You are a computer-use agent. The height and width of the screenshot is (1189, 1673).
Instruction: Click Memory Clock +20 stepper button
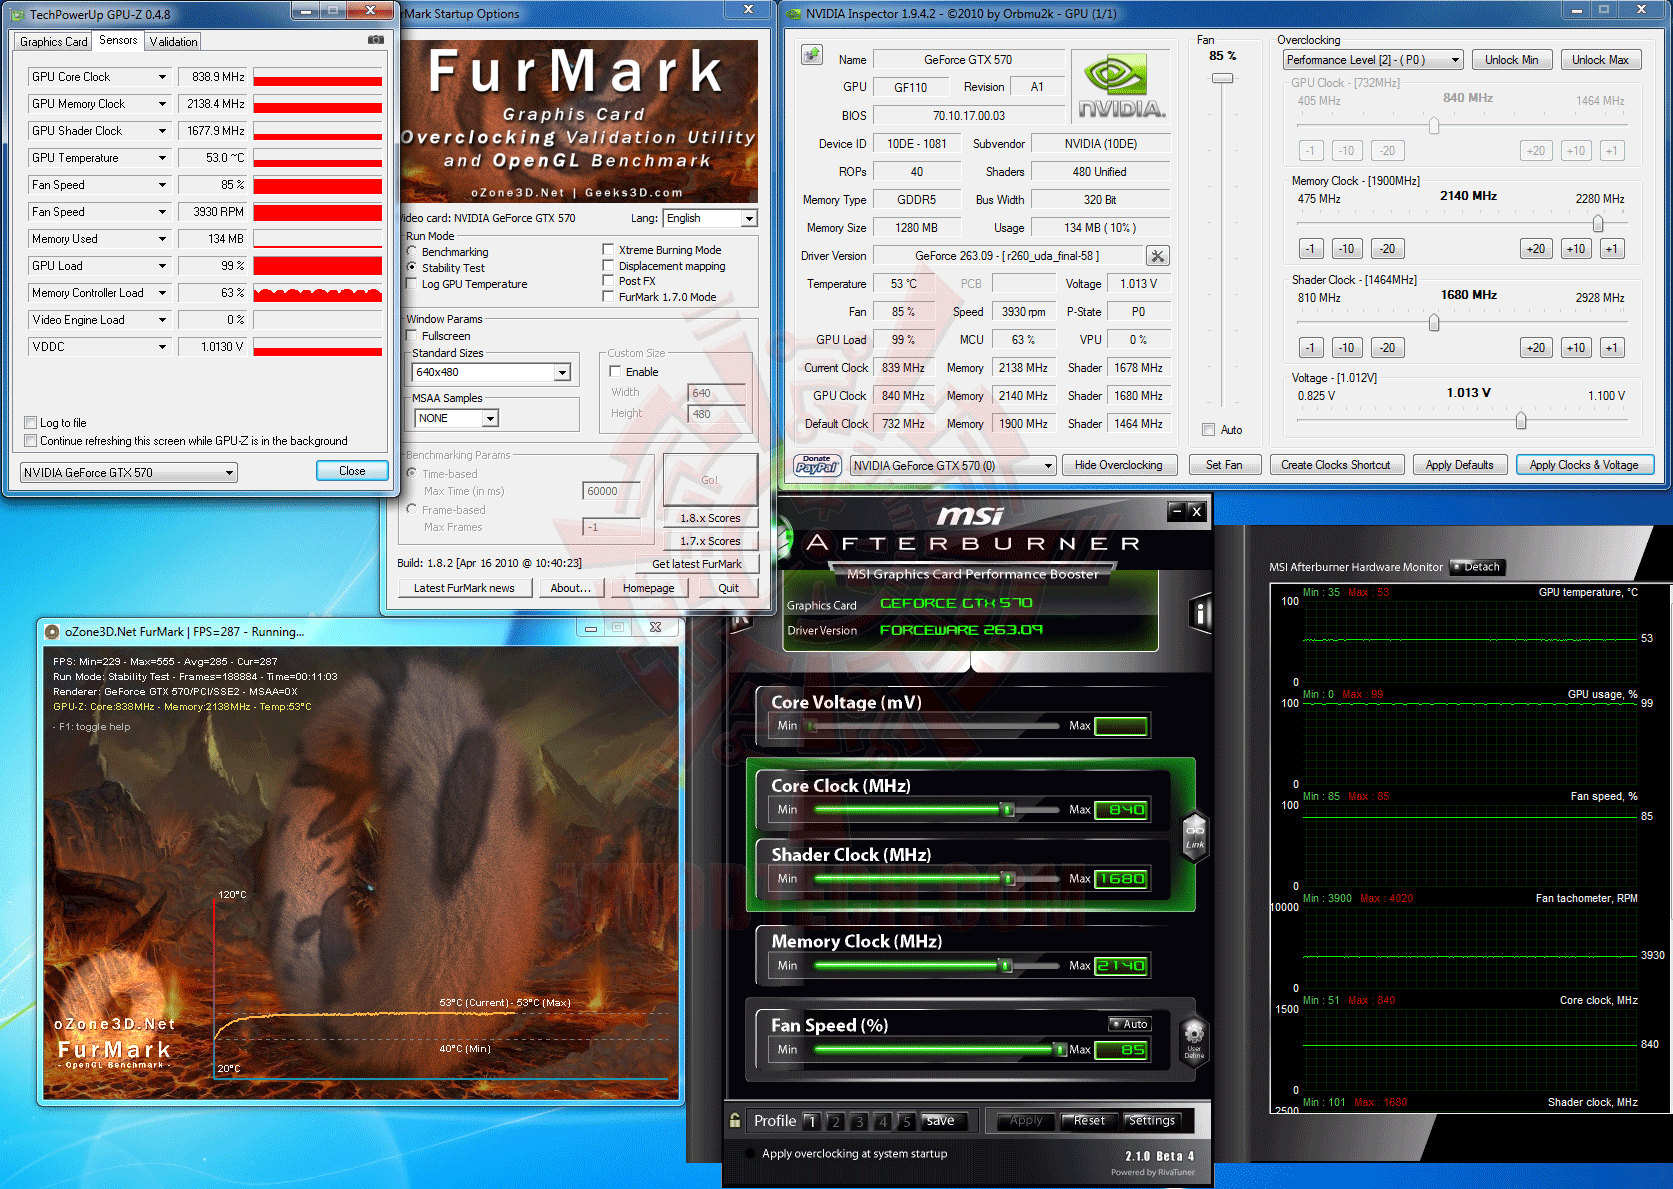pyautogui.click(x=1536, y=249)
